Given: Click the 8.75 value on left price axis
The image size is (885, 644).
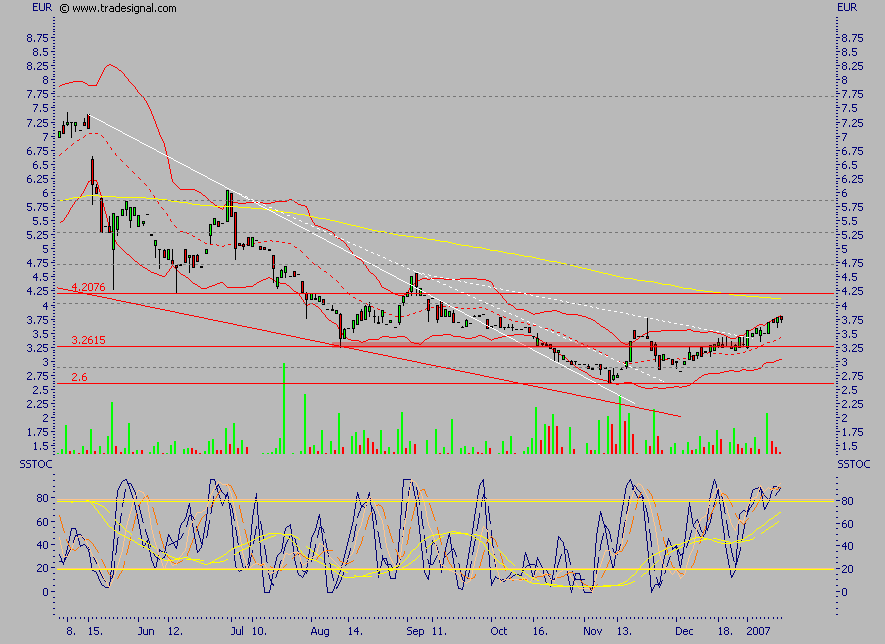Looking at the screenshot, I should pyautogui.click(x=37, y=38).
